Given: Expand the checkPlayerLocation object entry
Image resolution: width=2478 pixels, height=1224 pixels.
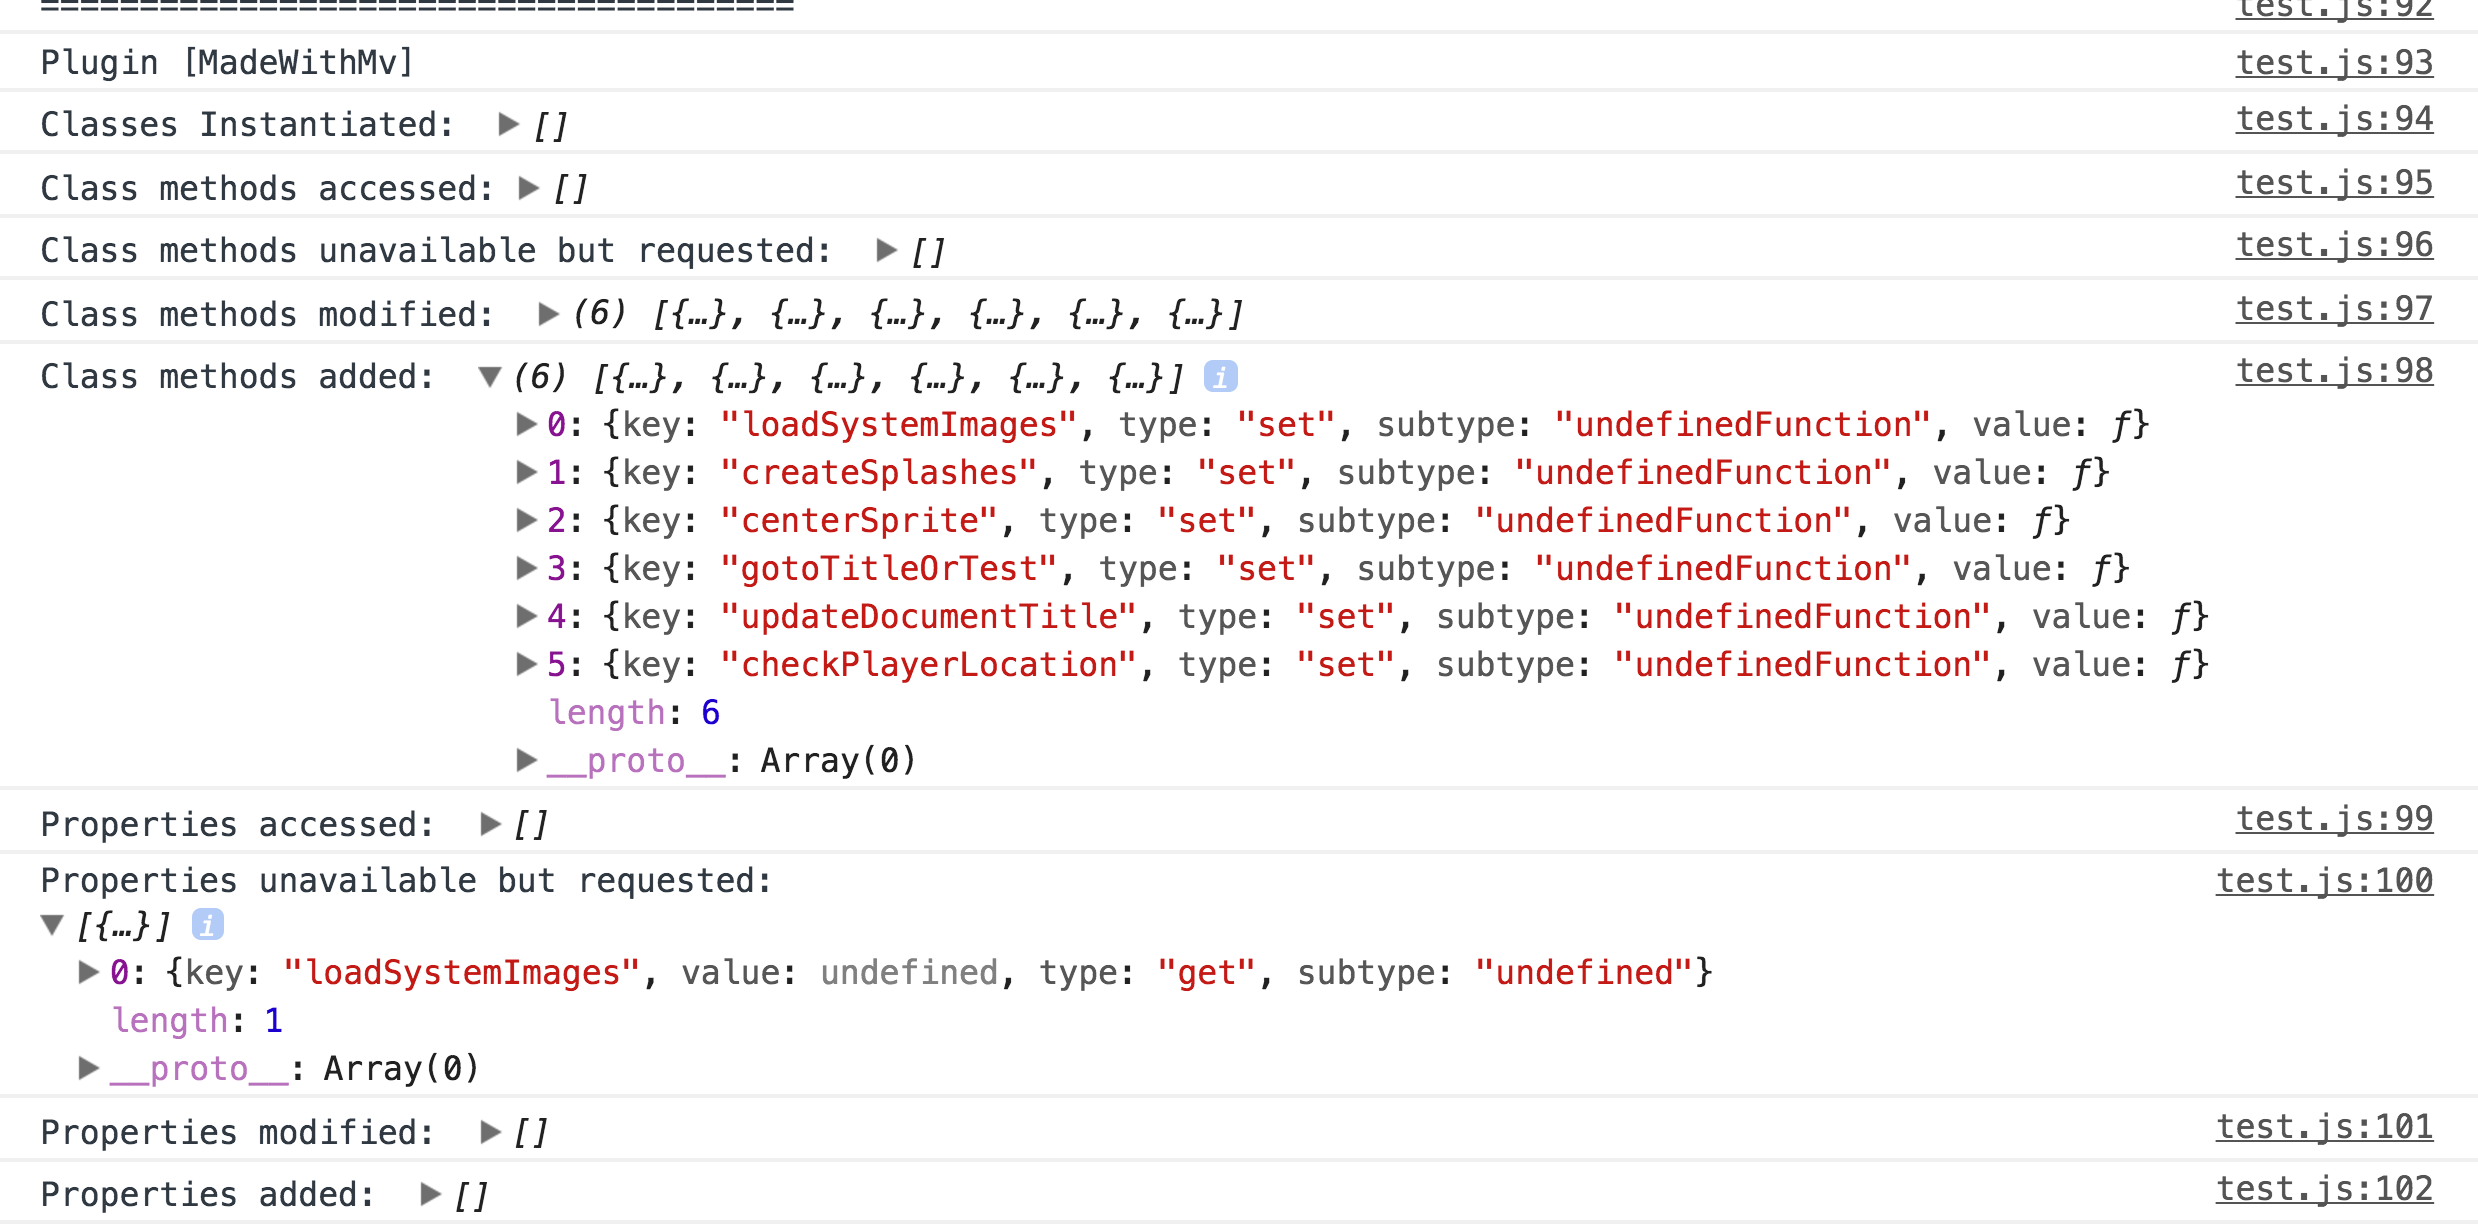Looking at the screenshot, I should click(x=526, y=664).
